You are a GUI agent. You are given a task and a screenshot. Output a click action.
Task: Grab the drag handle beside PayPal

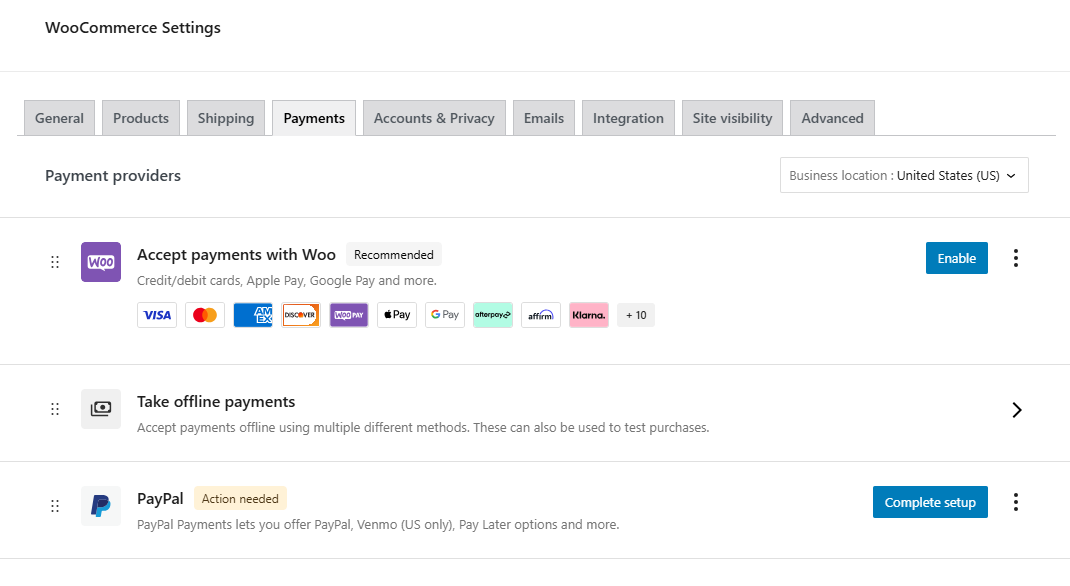coord(55,506)
